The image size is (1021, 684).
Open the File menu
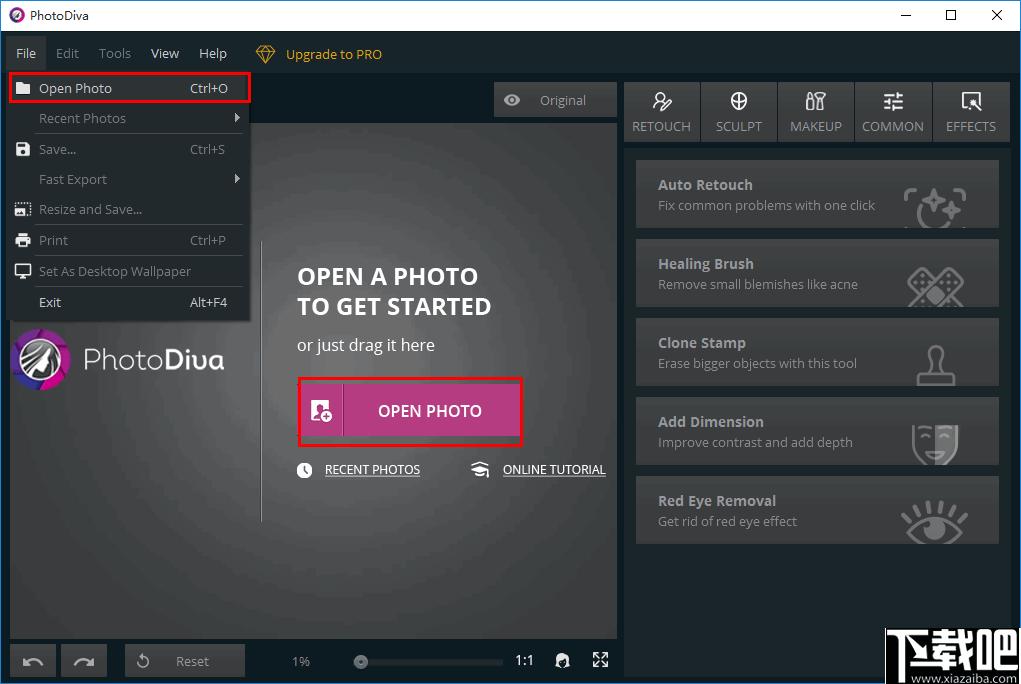click(26, 53)
